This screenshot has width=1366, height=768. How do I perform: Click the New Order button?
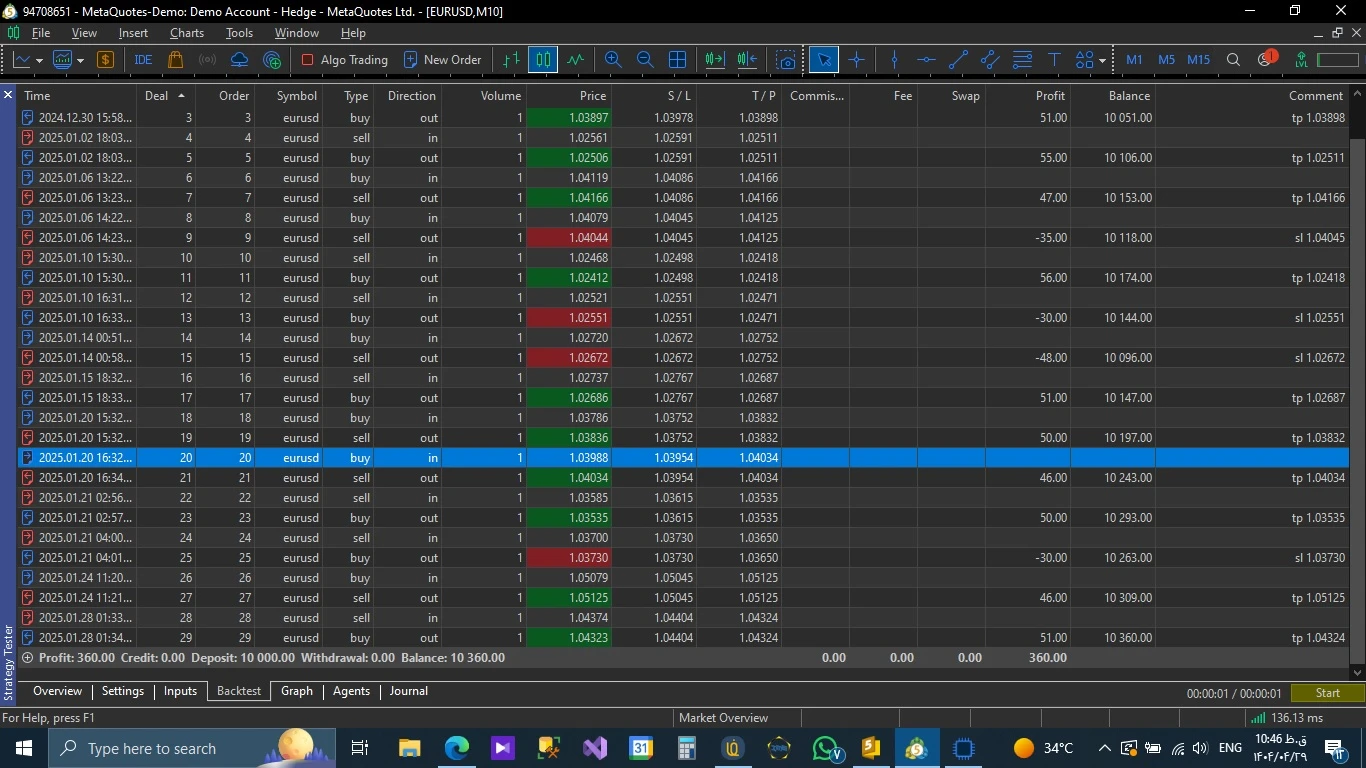click(x=442, y=60)
